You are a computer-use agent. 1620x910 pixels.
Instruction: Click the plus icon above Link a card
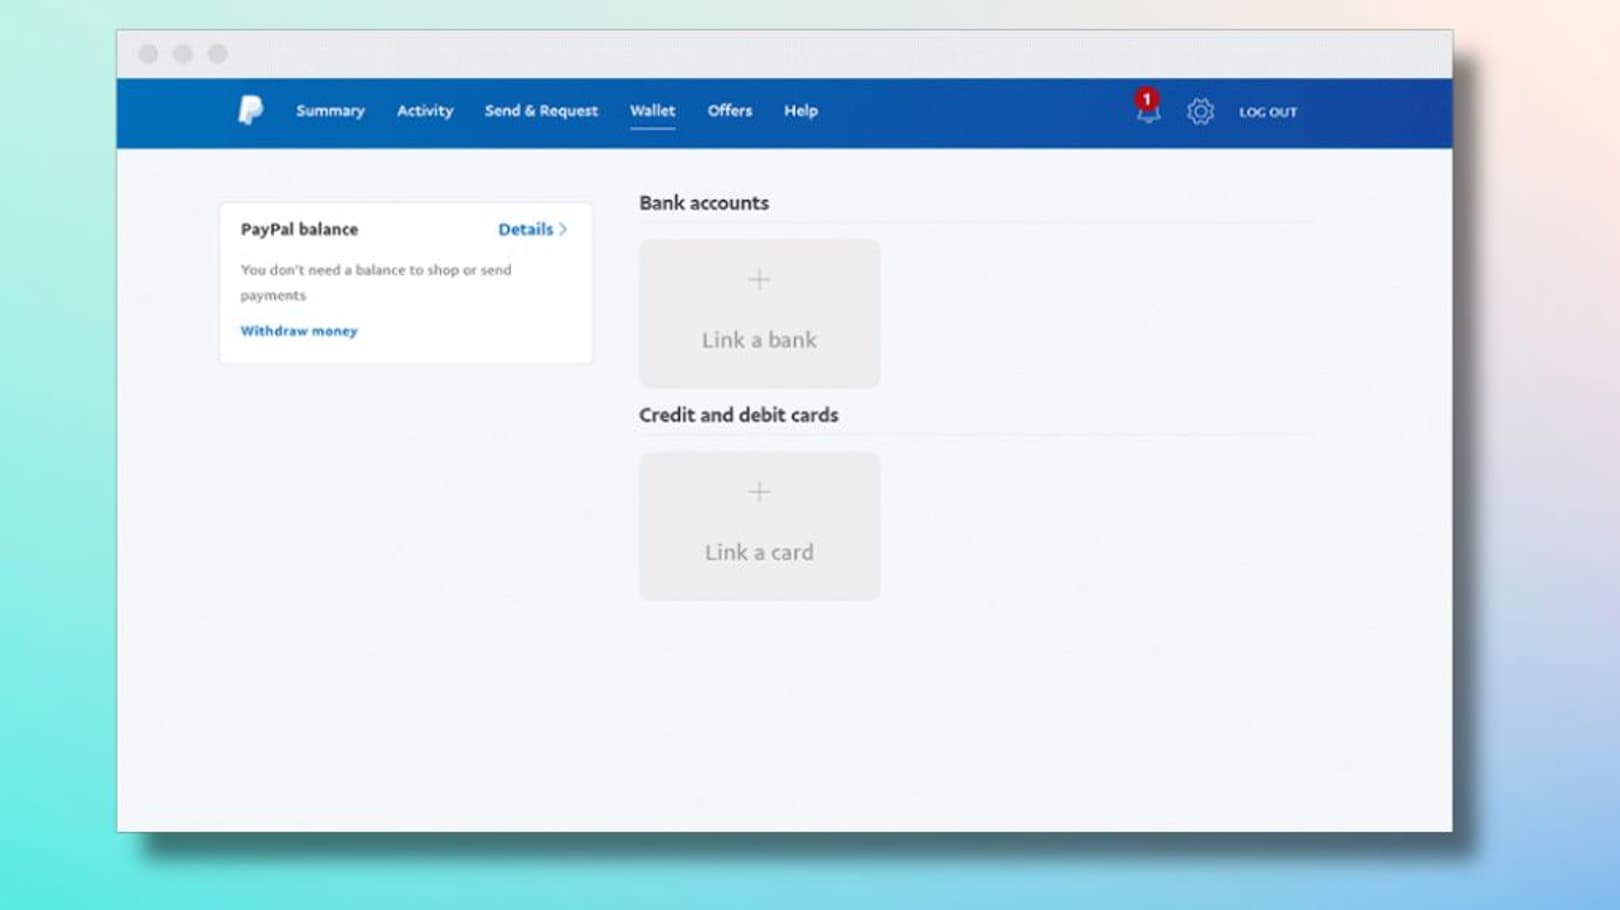coord(759,492)
